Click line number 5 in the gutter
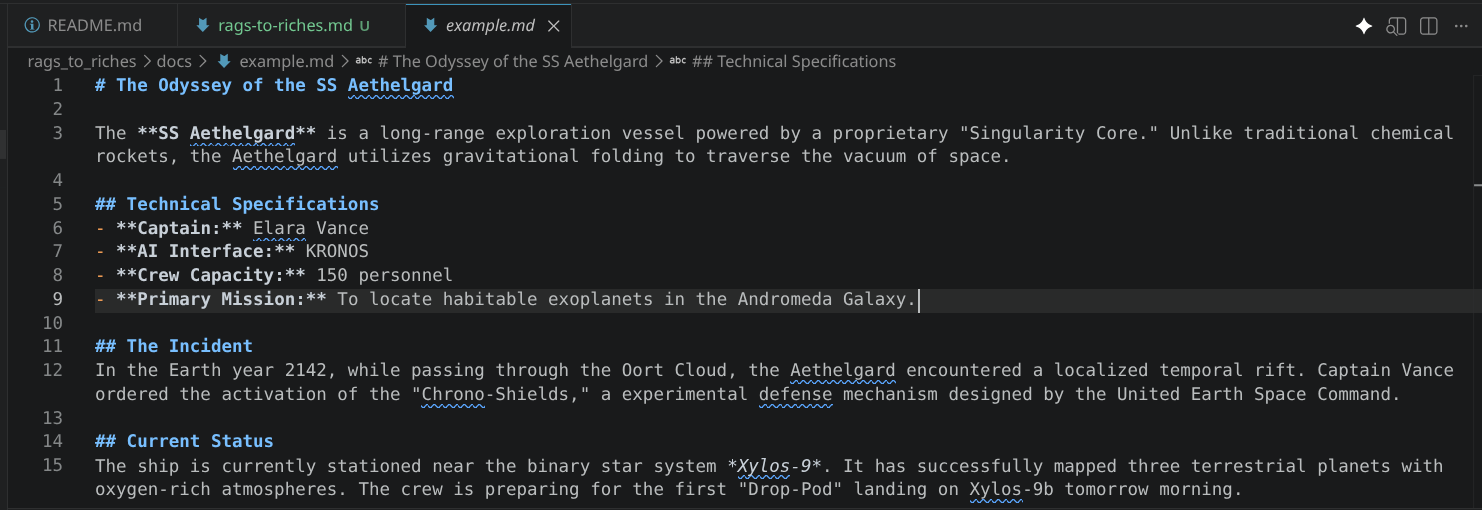Image resolution: width=1482 pixels, height=510 pixels. tap(57, 204)
